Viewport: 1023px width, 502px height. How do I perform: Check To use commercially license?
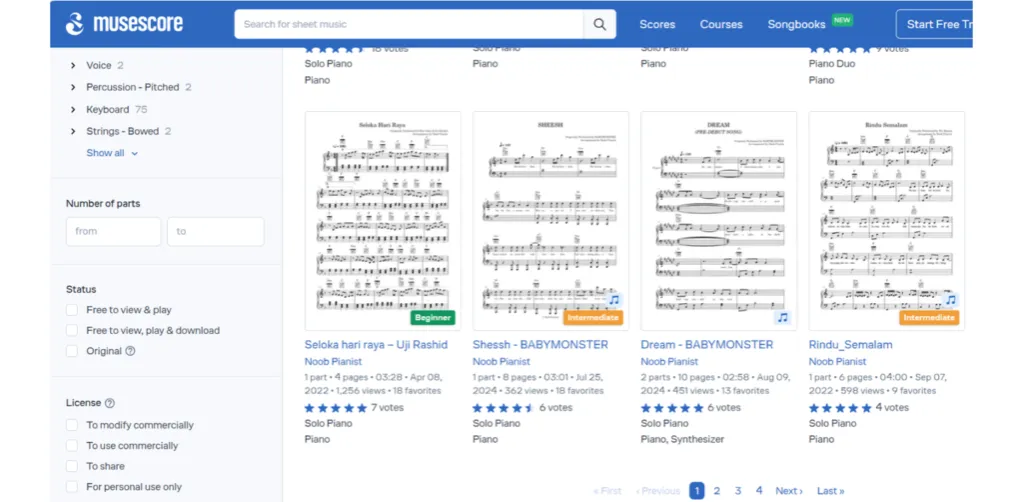pos(72,446)
